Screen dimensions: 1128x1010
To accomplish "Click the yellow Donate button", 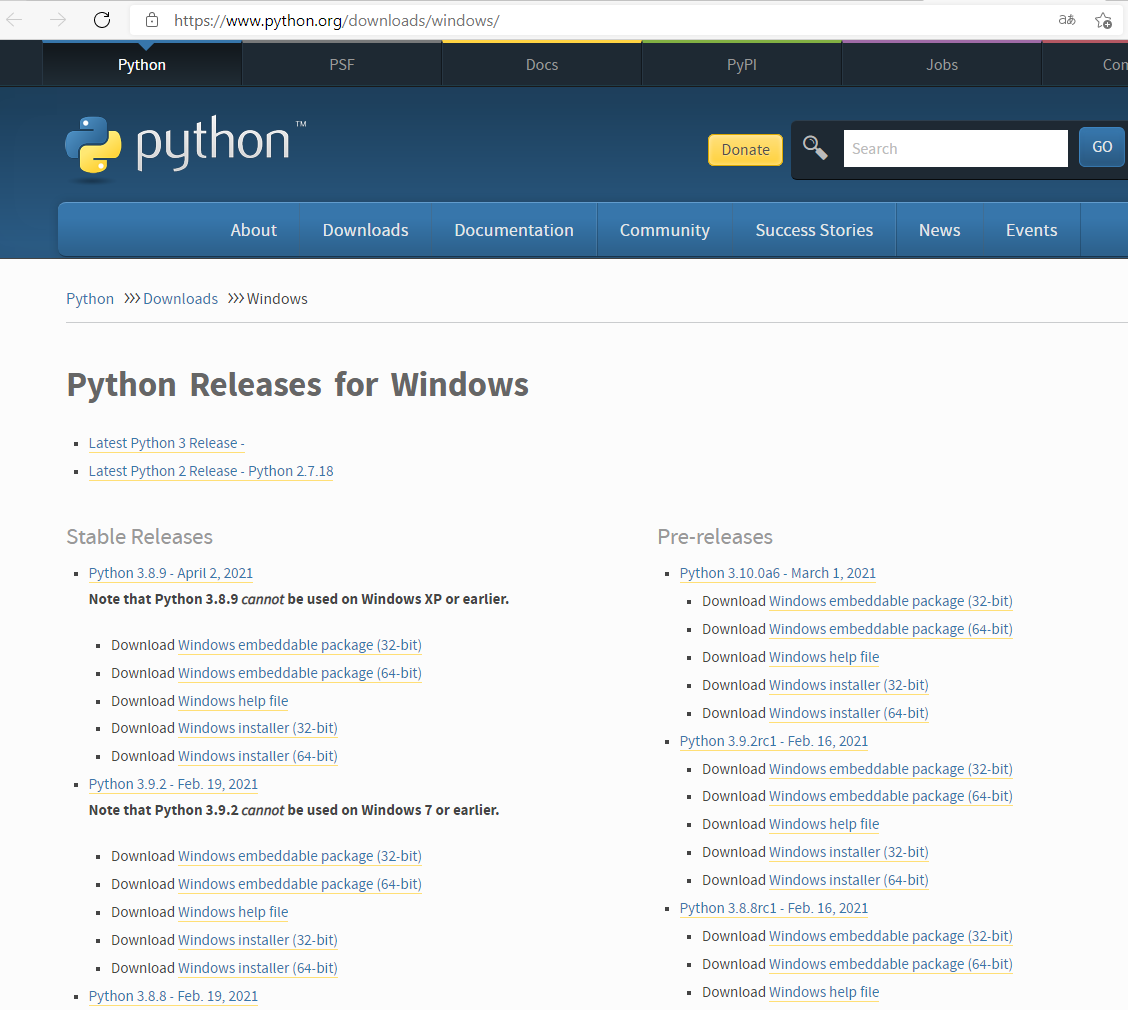I will coord(745,150).
